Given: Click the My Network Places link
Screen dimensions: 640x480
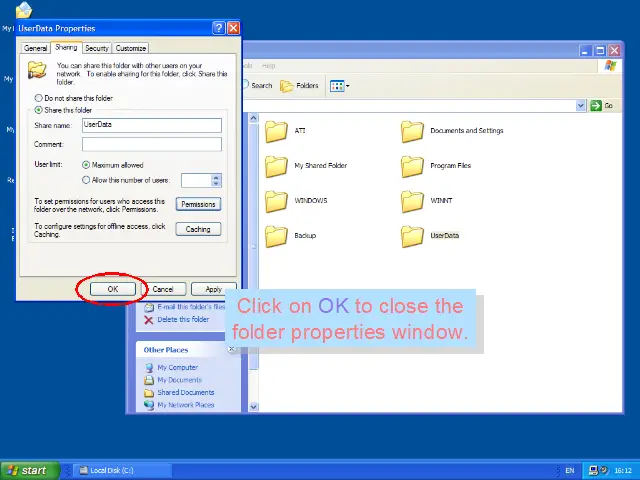Looking at the screenshot, I should 186,405.
